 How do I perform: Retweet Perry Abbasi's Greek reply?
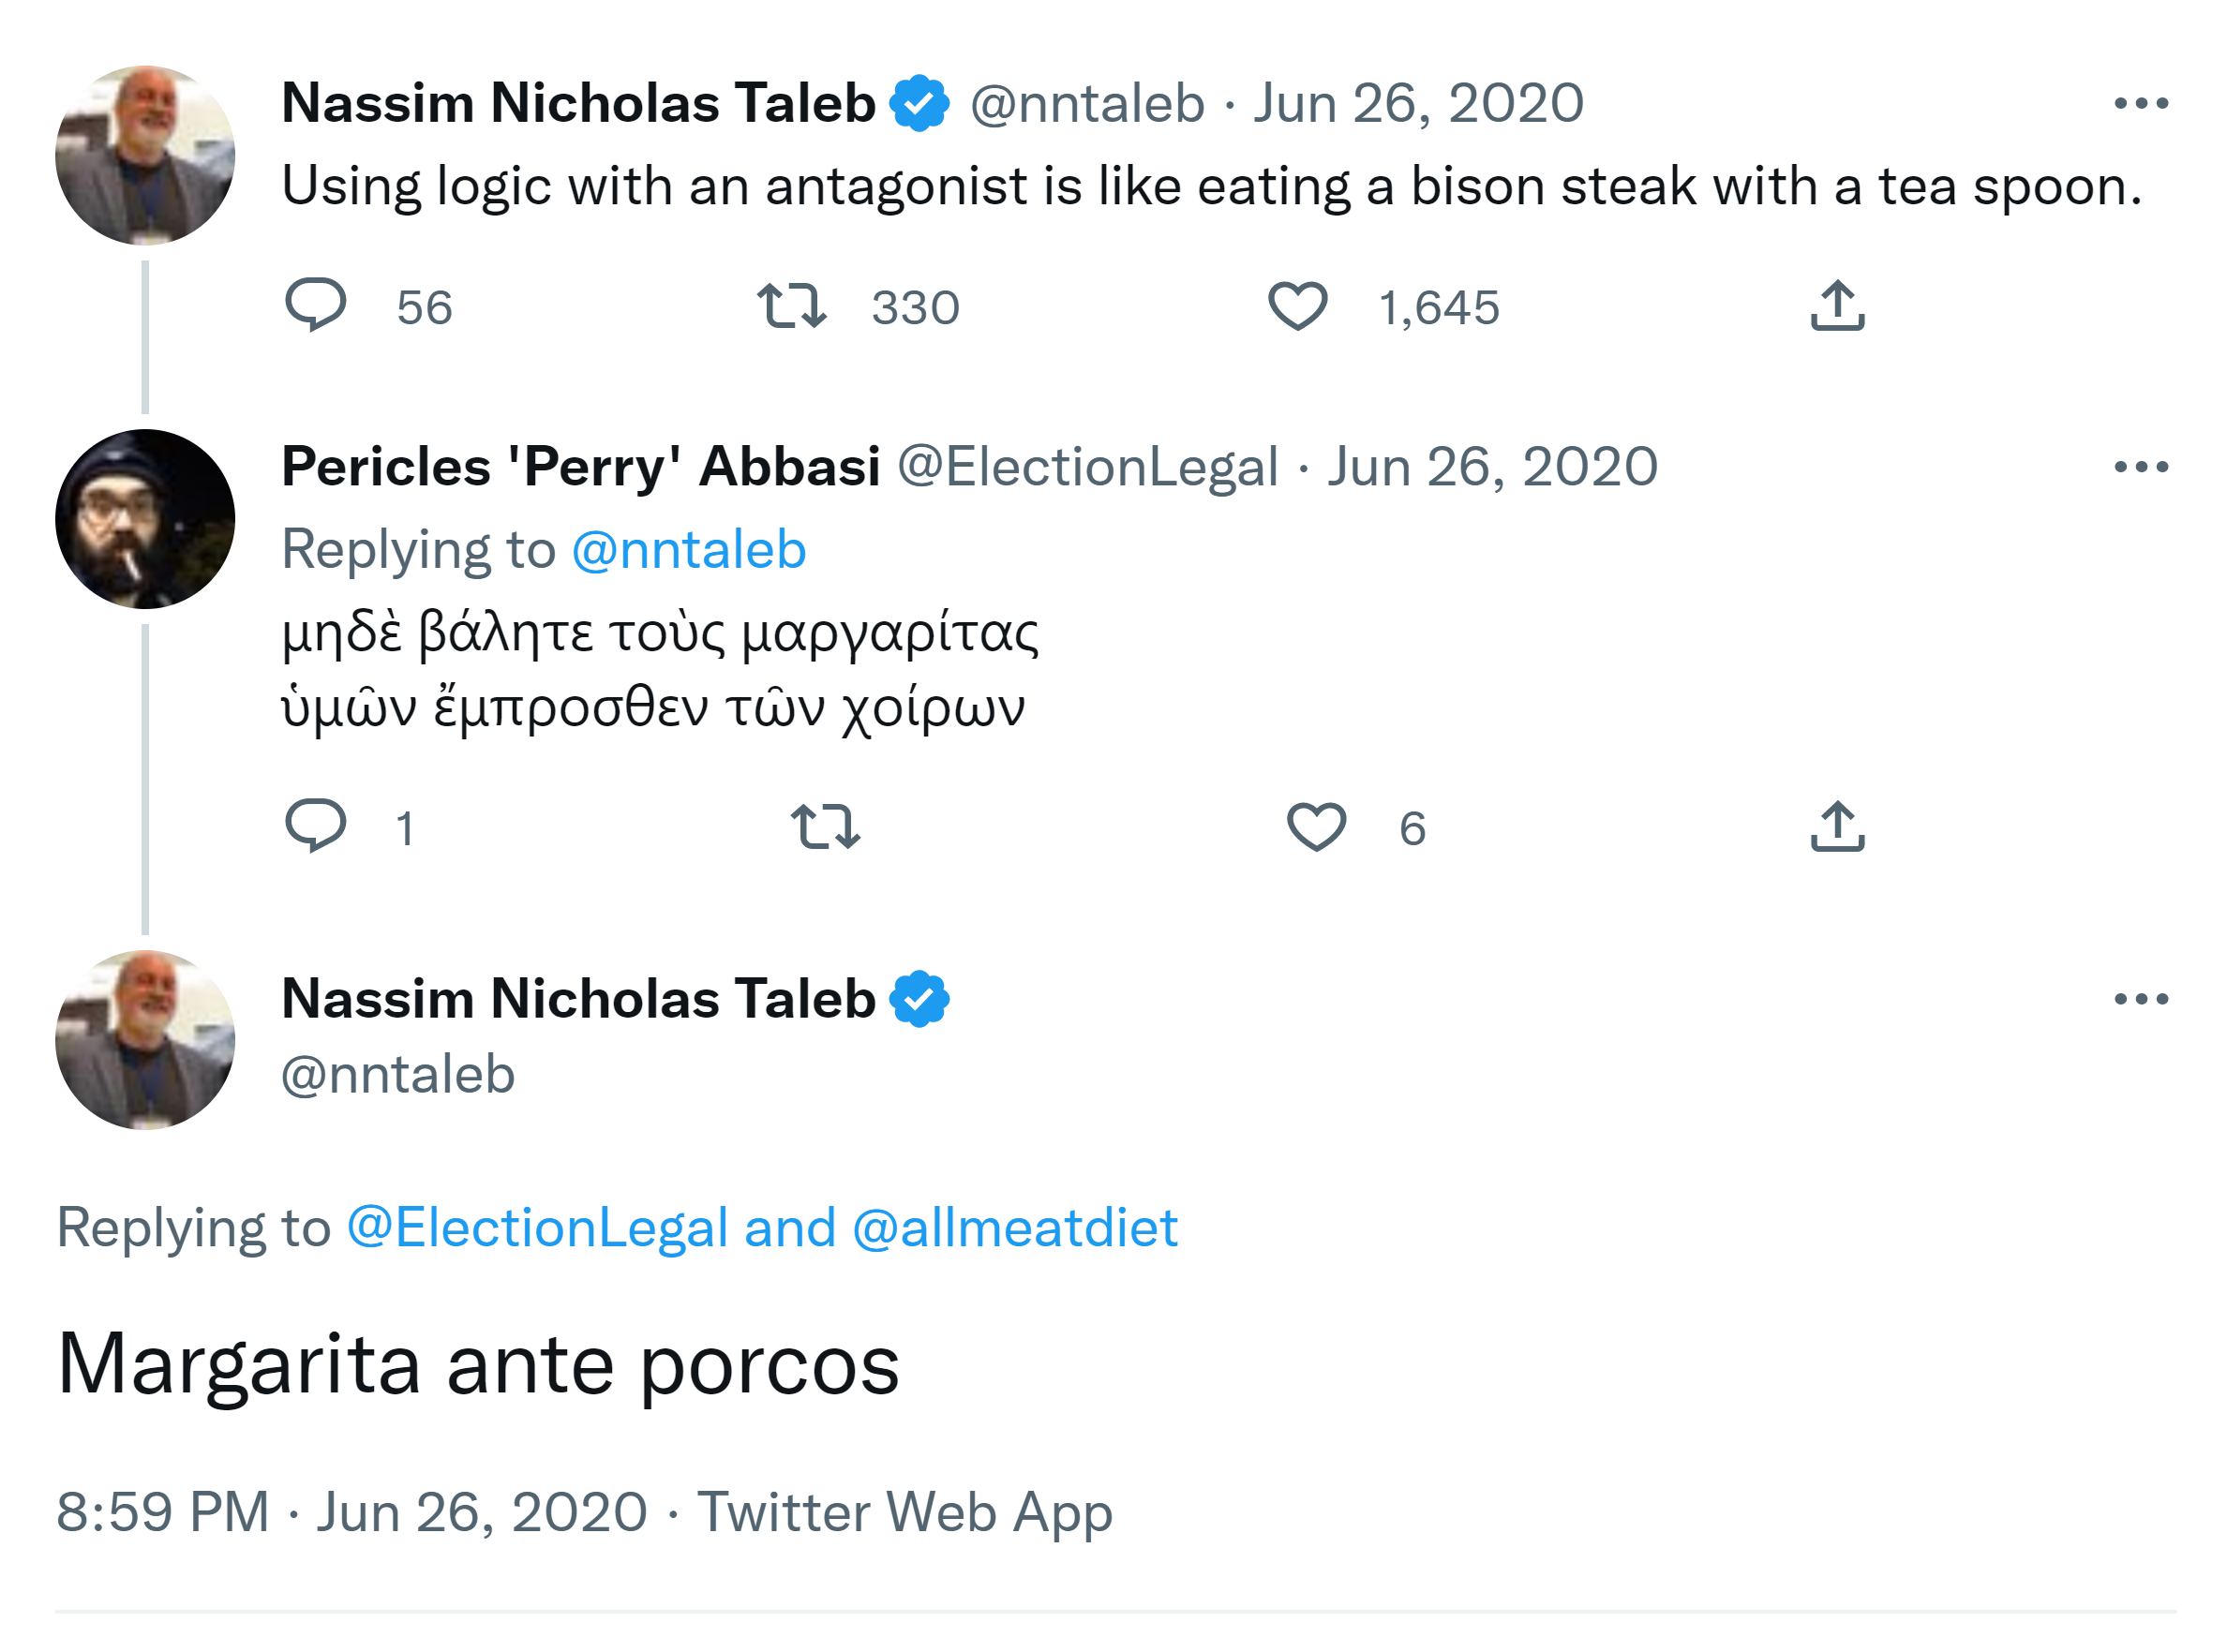pyautogui.click(x=825, y=826)
